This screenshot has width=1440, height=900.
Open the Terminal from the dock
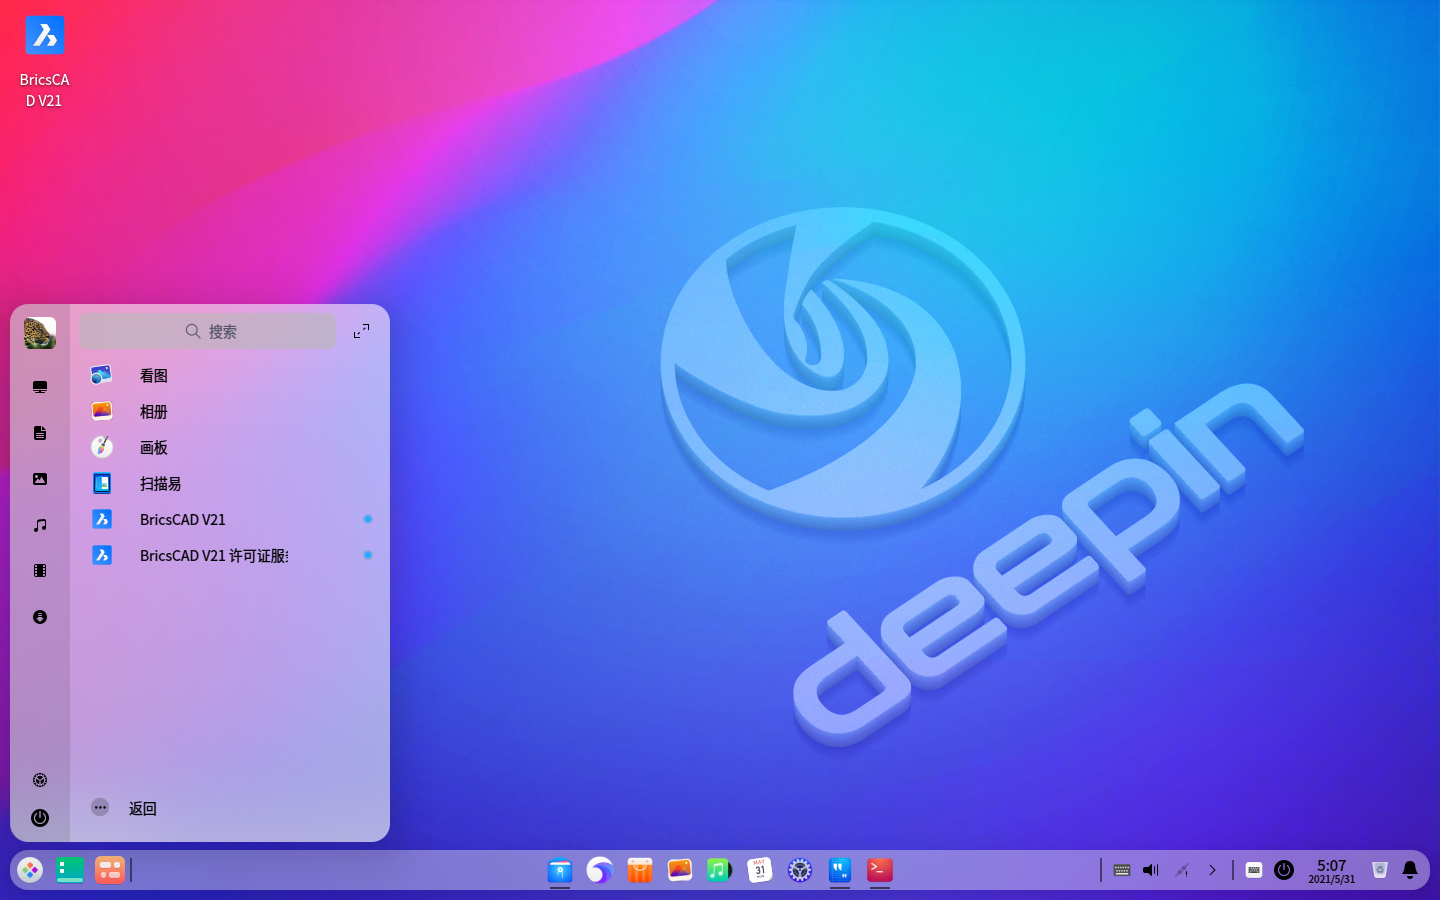(x=880, y=870)
